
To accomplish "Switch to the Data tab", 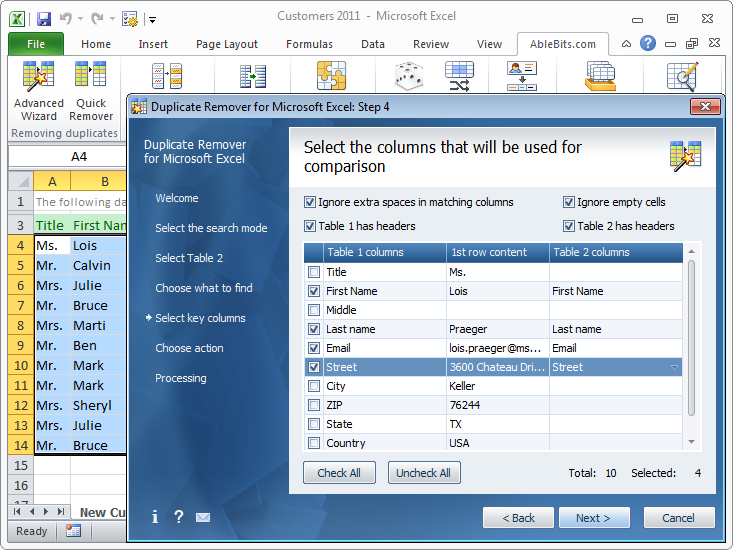I will (373, 44).
